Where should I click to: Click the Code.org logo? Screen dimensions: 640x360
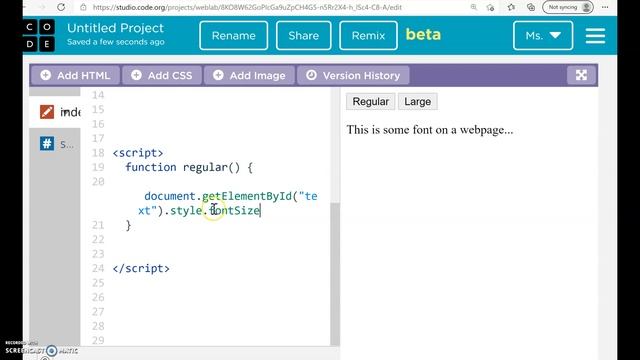[x=38, y=35]
